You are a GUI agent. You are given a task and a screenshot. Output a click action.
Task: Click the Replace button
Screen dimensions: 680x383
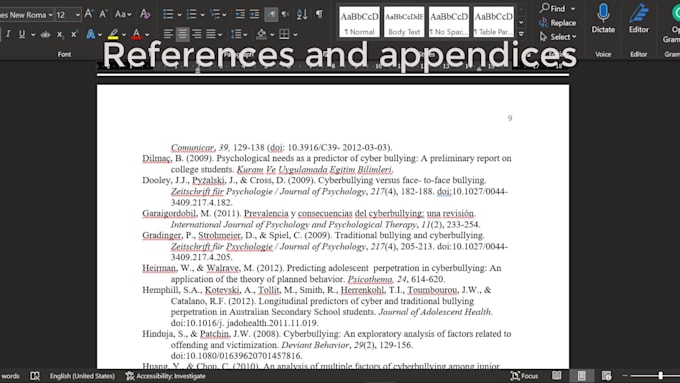[558, 23]
